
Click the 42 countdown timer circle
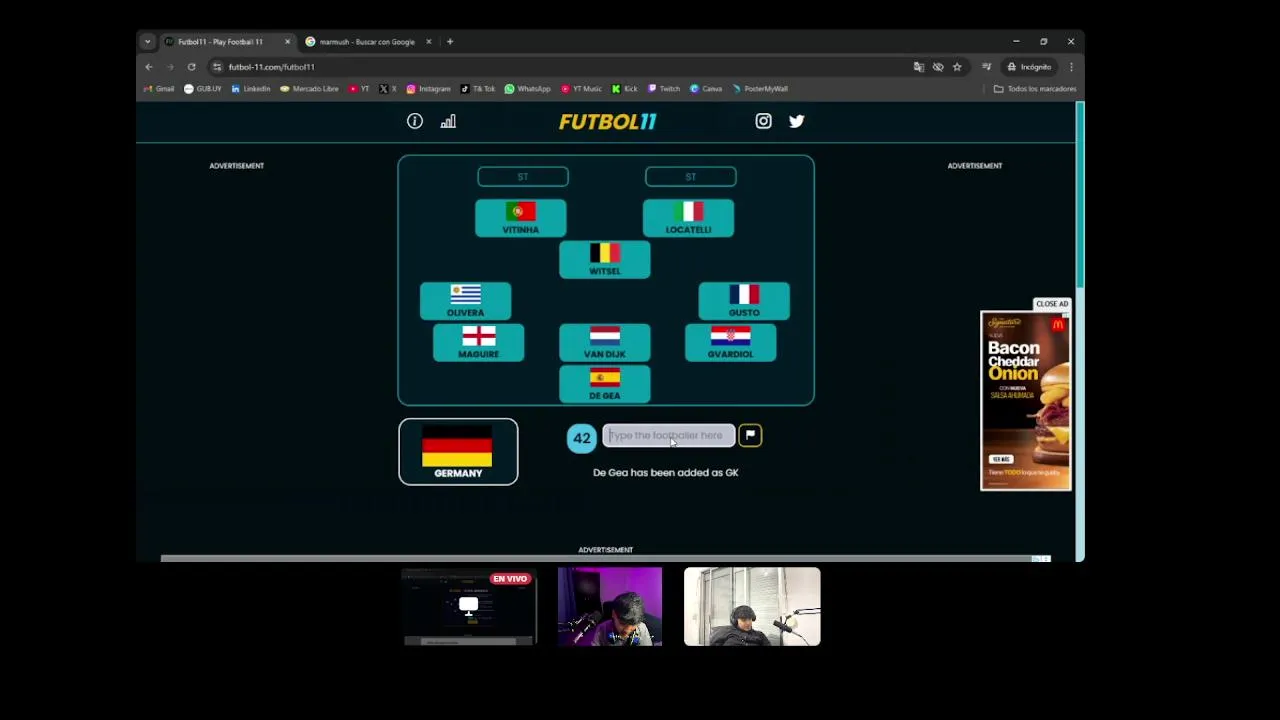click(581, 438)
